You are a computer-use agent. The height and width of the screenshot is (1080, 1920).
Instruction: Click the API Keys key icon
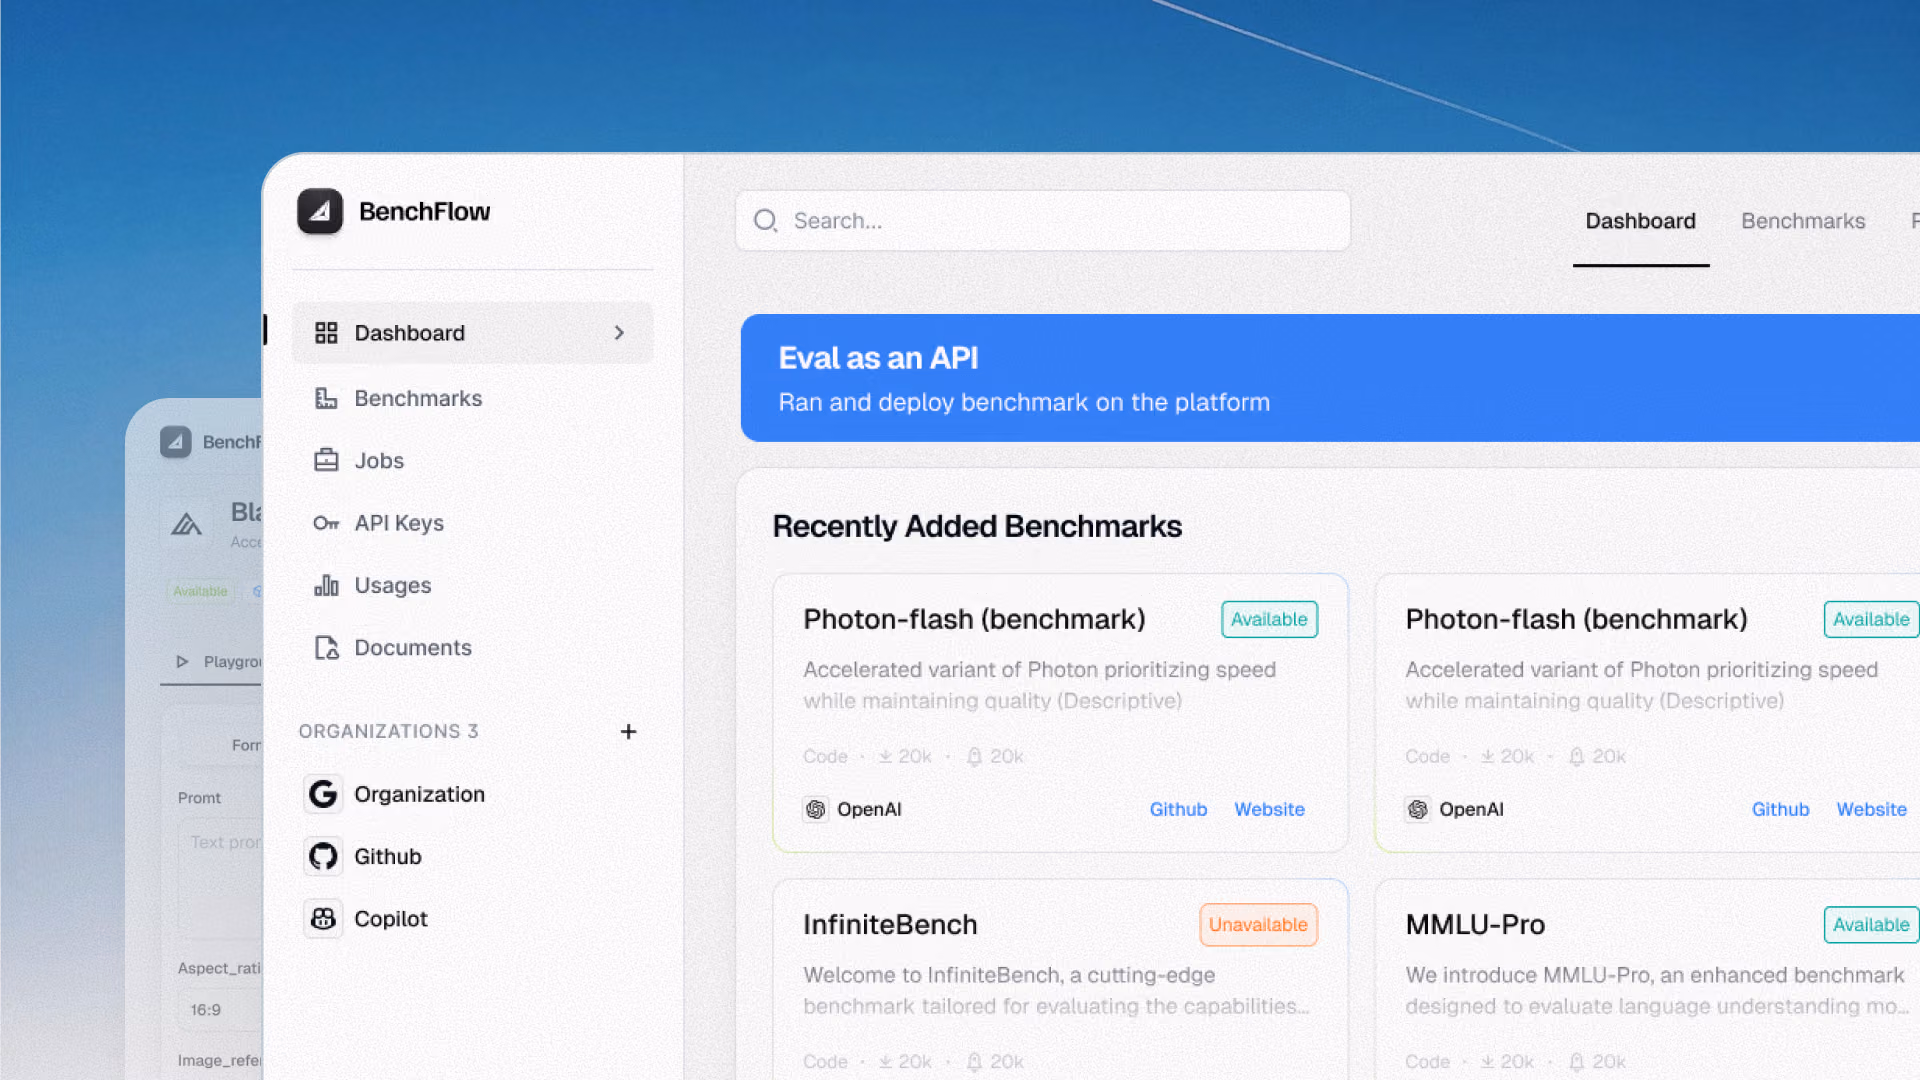[x=326, y=523]
